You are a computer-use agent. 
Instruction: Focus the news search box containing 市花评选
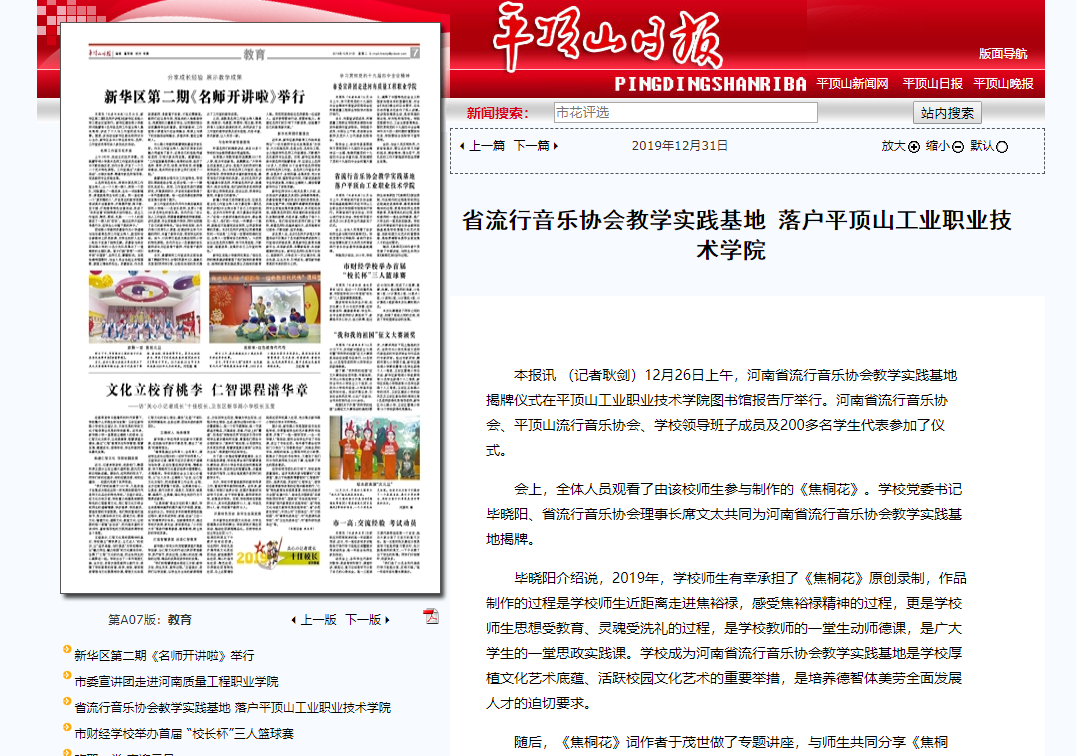pyautogui.click(x=686, y=113)
